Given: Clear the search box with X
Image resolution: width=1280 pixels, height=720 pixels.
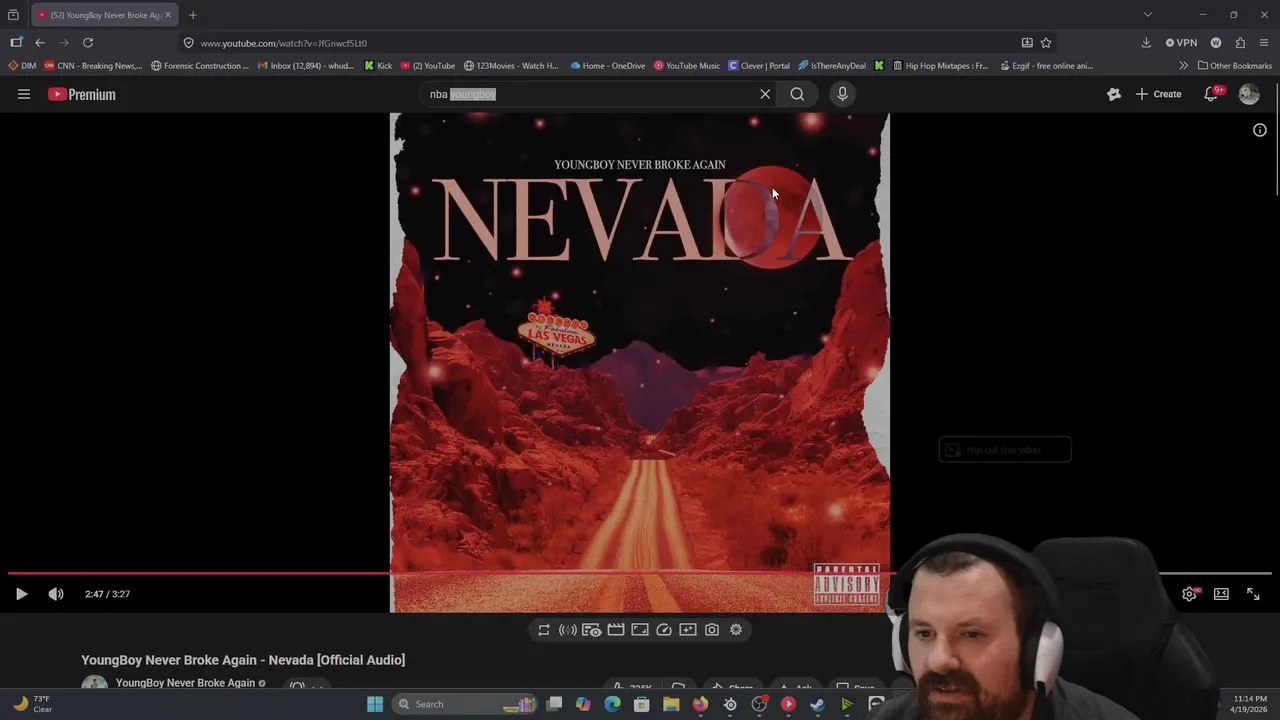Looking at the screenshot, I should point(765,94).
